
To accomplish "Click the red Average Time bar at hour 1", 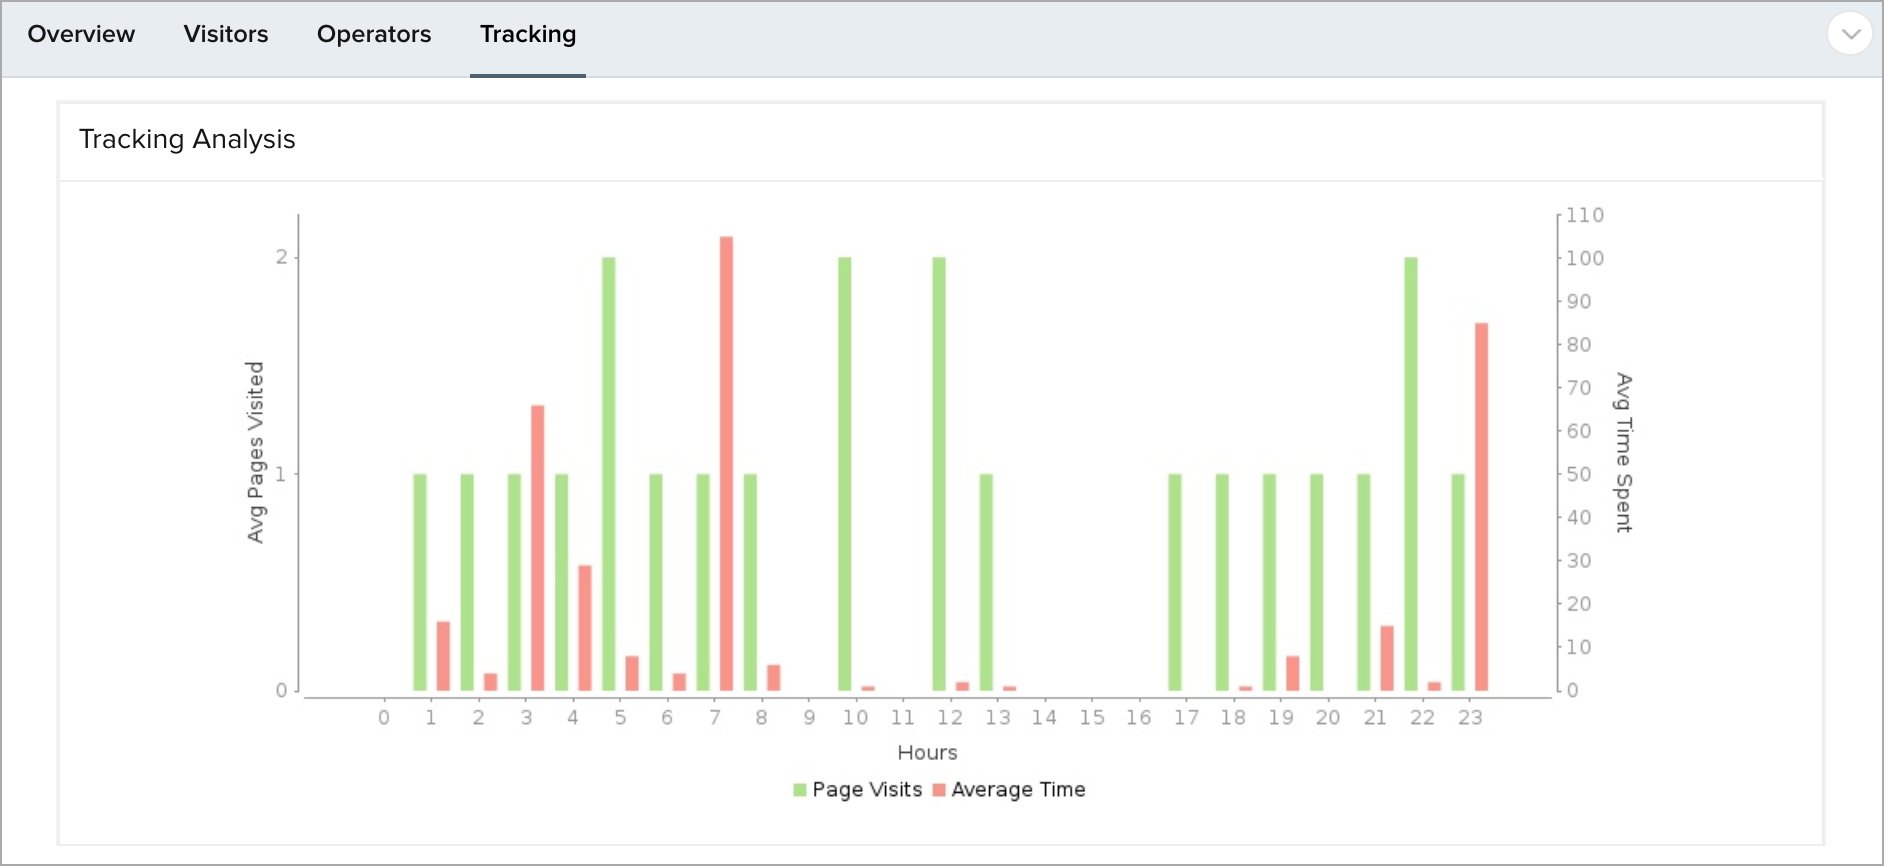I will pyautogui.click(x=443, y=656).
